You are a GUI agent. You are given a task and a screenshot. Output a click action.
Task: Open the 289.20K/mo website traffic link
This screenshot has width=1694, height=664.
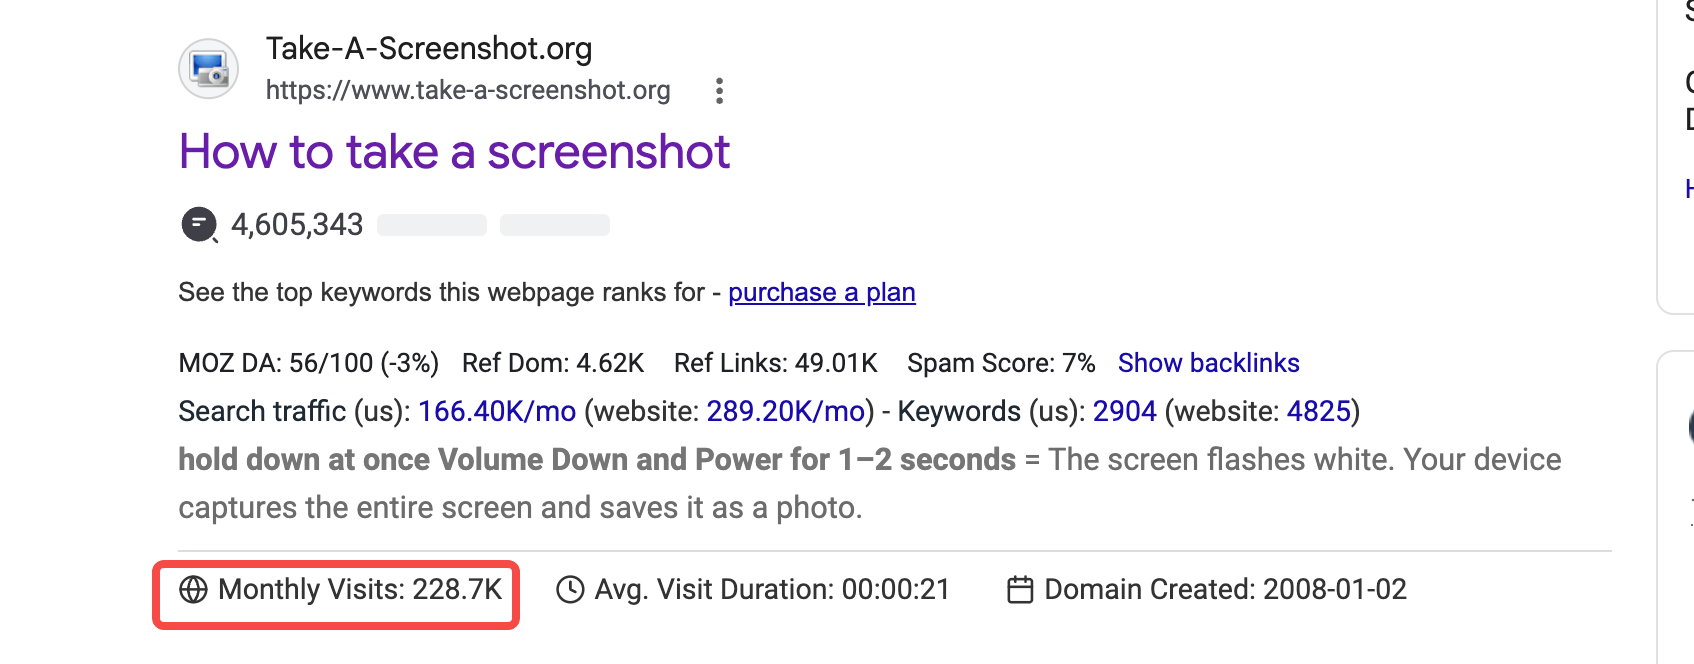click(786, 411)
